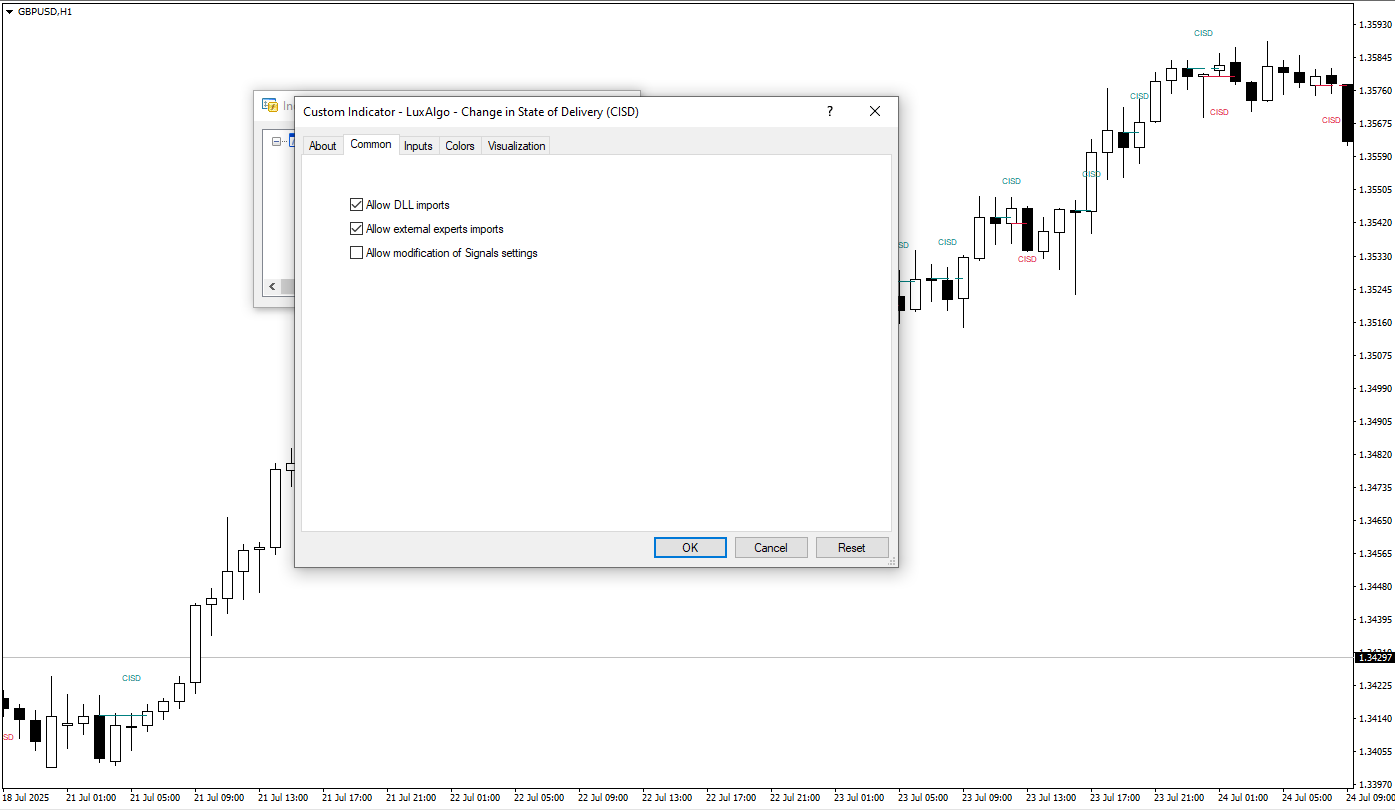The image size is (1395, 811).
Task: Click left scroll arrow in background window
Action: click(272, 287)
